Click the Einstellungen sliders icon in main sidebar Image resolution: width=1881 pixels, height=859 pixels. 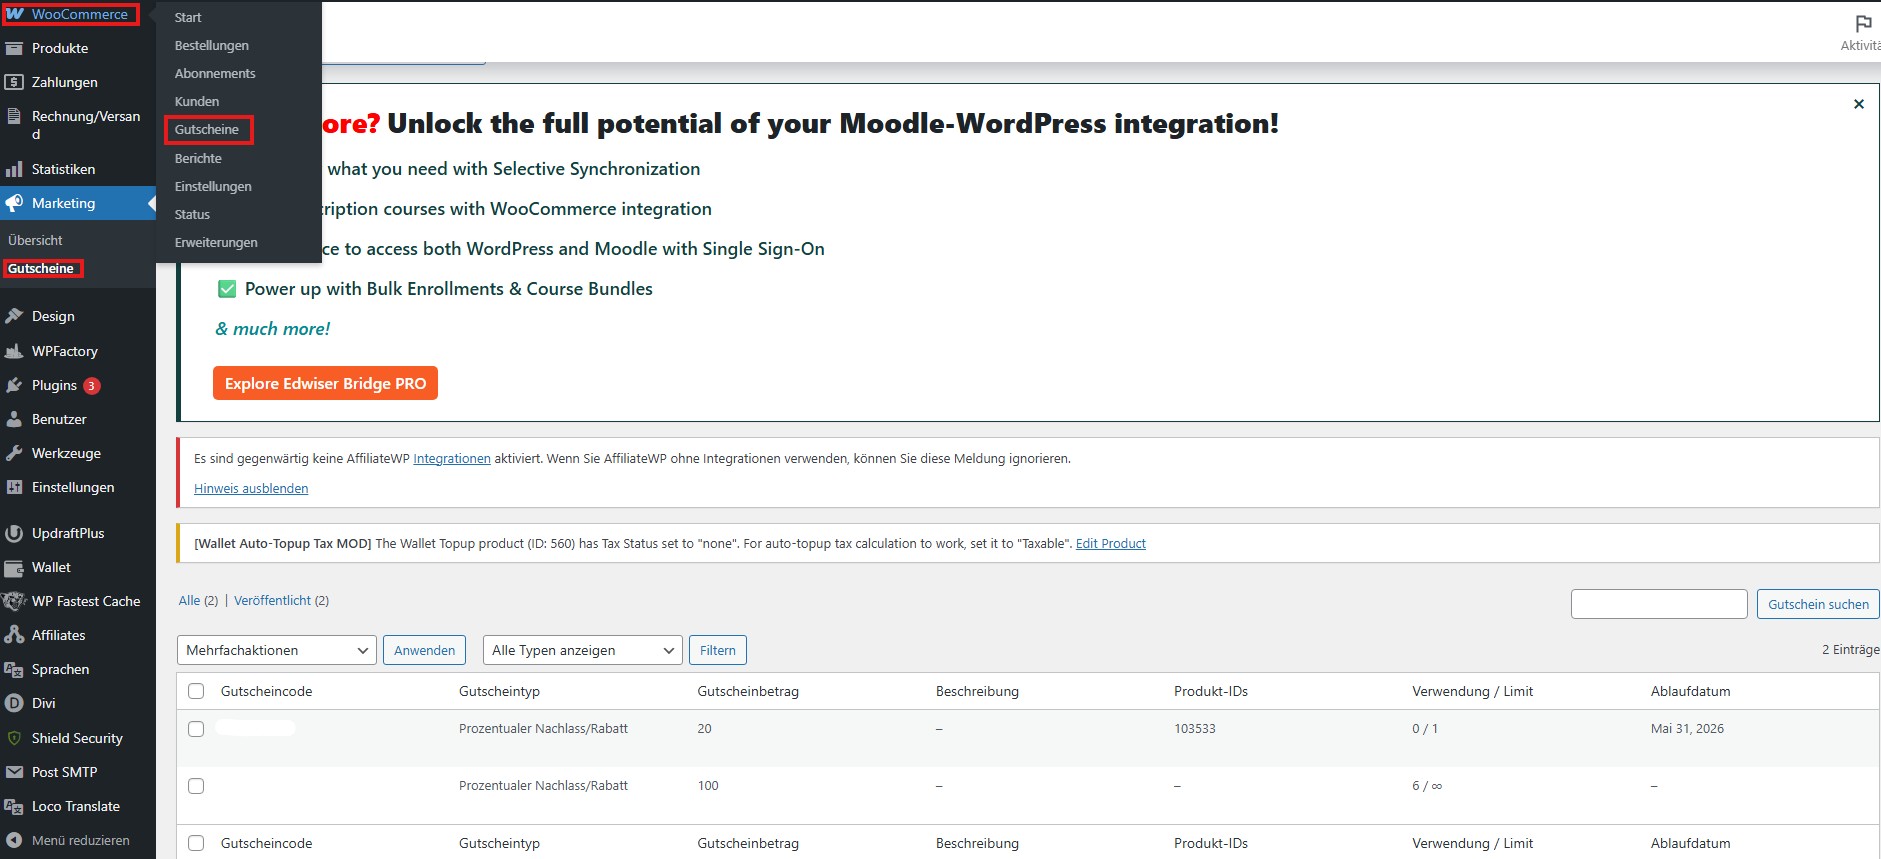(14, 487)
